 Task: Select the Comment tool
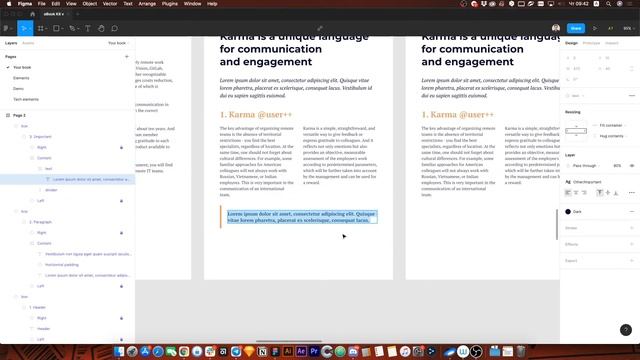point(115,28)
